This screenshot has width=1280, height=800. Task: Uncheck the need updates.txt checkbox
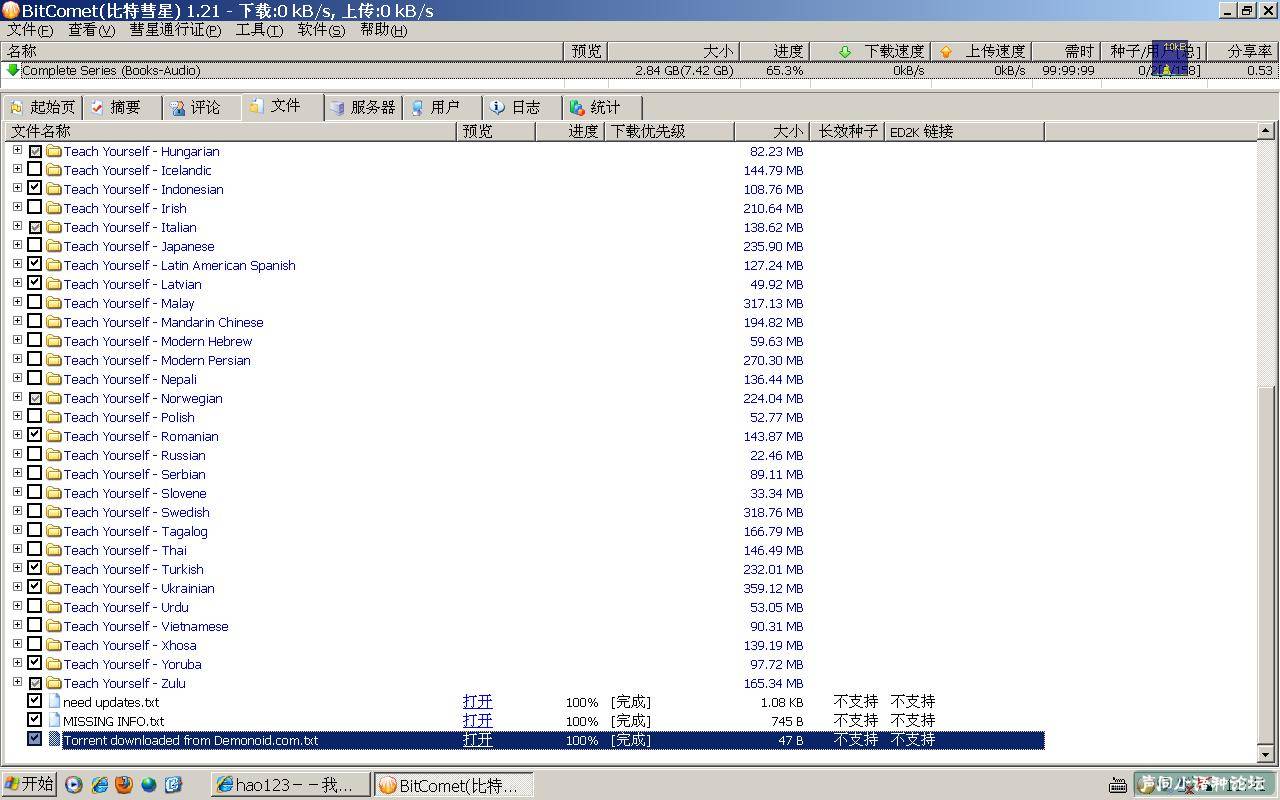click(35, 702)
